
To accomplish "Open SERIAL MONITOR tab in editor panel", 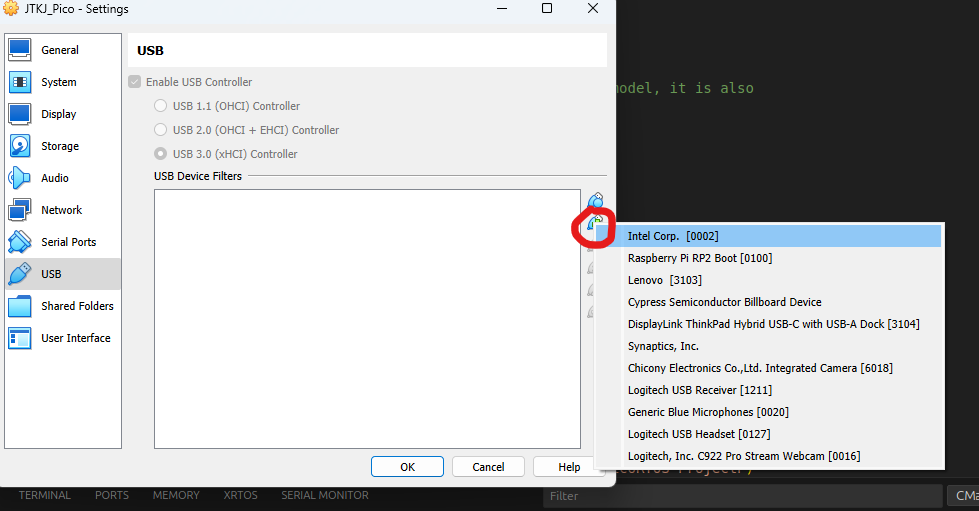I will [x=325, y=495].
